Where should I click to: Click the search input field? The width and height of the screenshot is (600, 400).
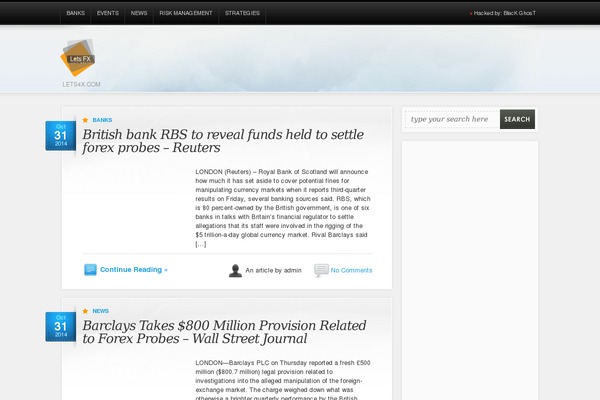tap(452, 119)
